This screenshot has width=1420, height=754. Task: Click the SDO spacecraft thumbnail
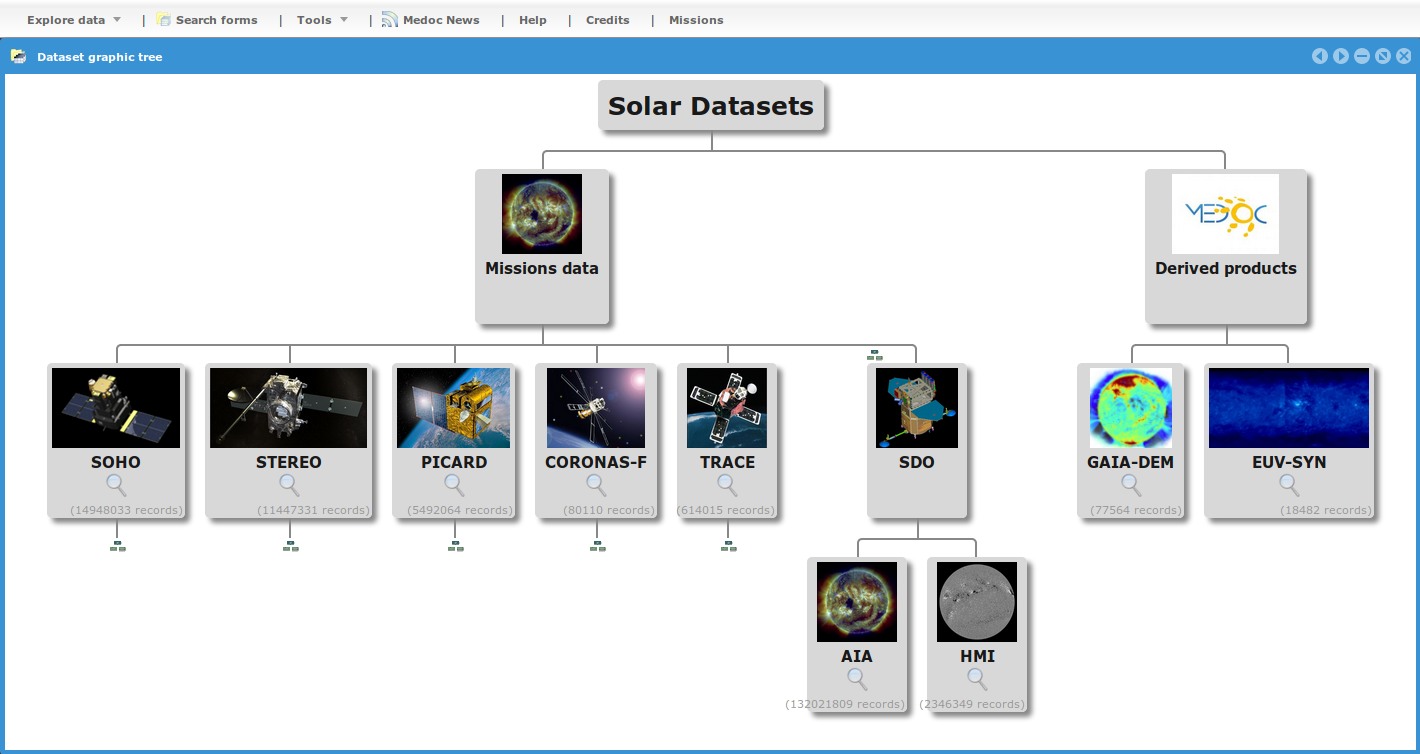click(917, 408)
